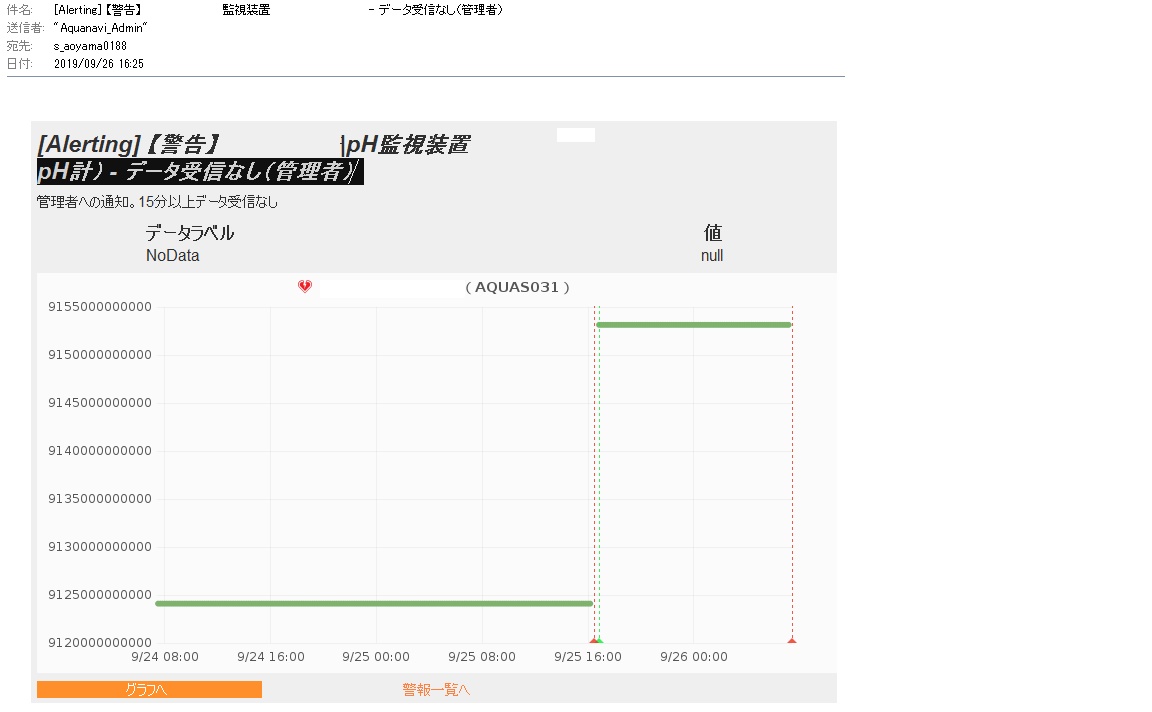The height and width of the screenshot is (712, 1152).
Task: Click the upper green data line
Action: click(x=694, y=325)
